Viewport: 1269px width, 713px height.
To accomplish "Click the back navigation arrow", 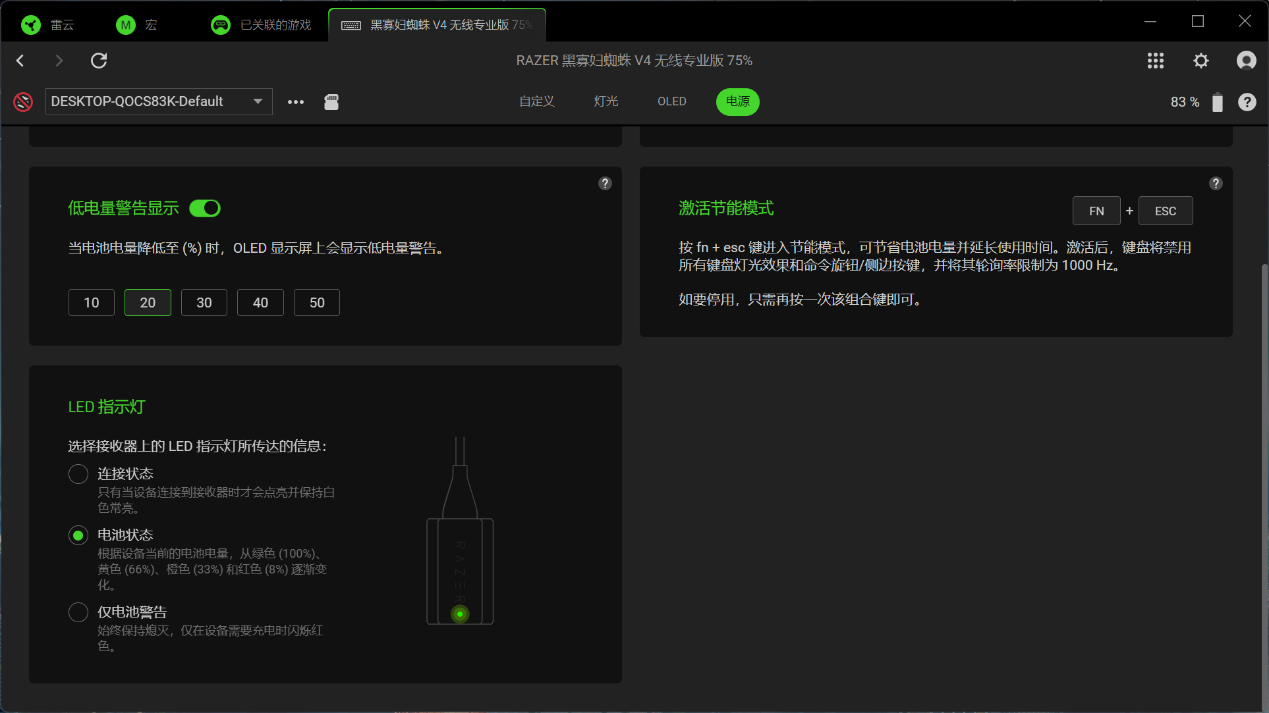I will [20, 61].
